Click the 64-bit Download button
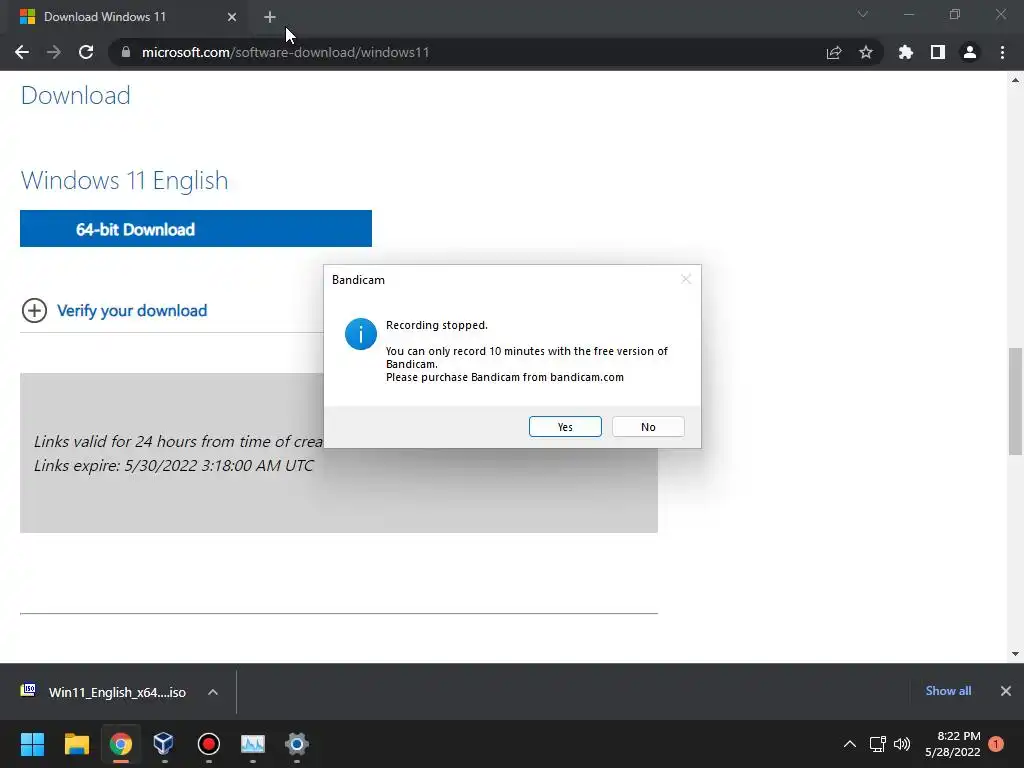This screenshot has width=1024, height=768. click(196, 229)
